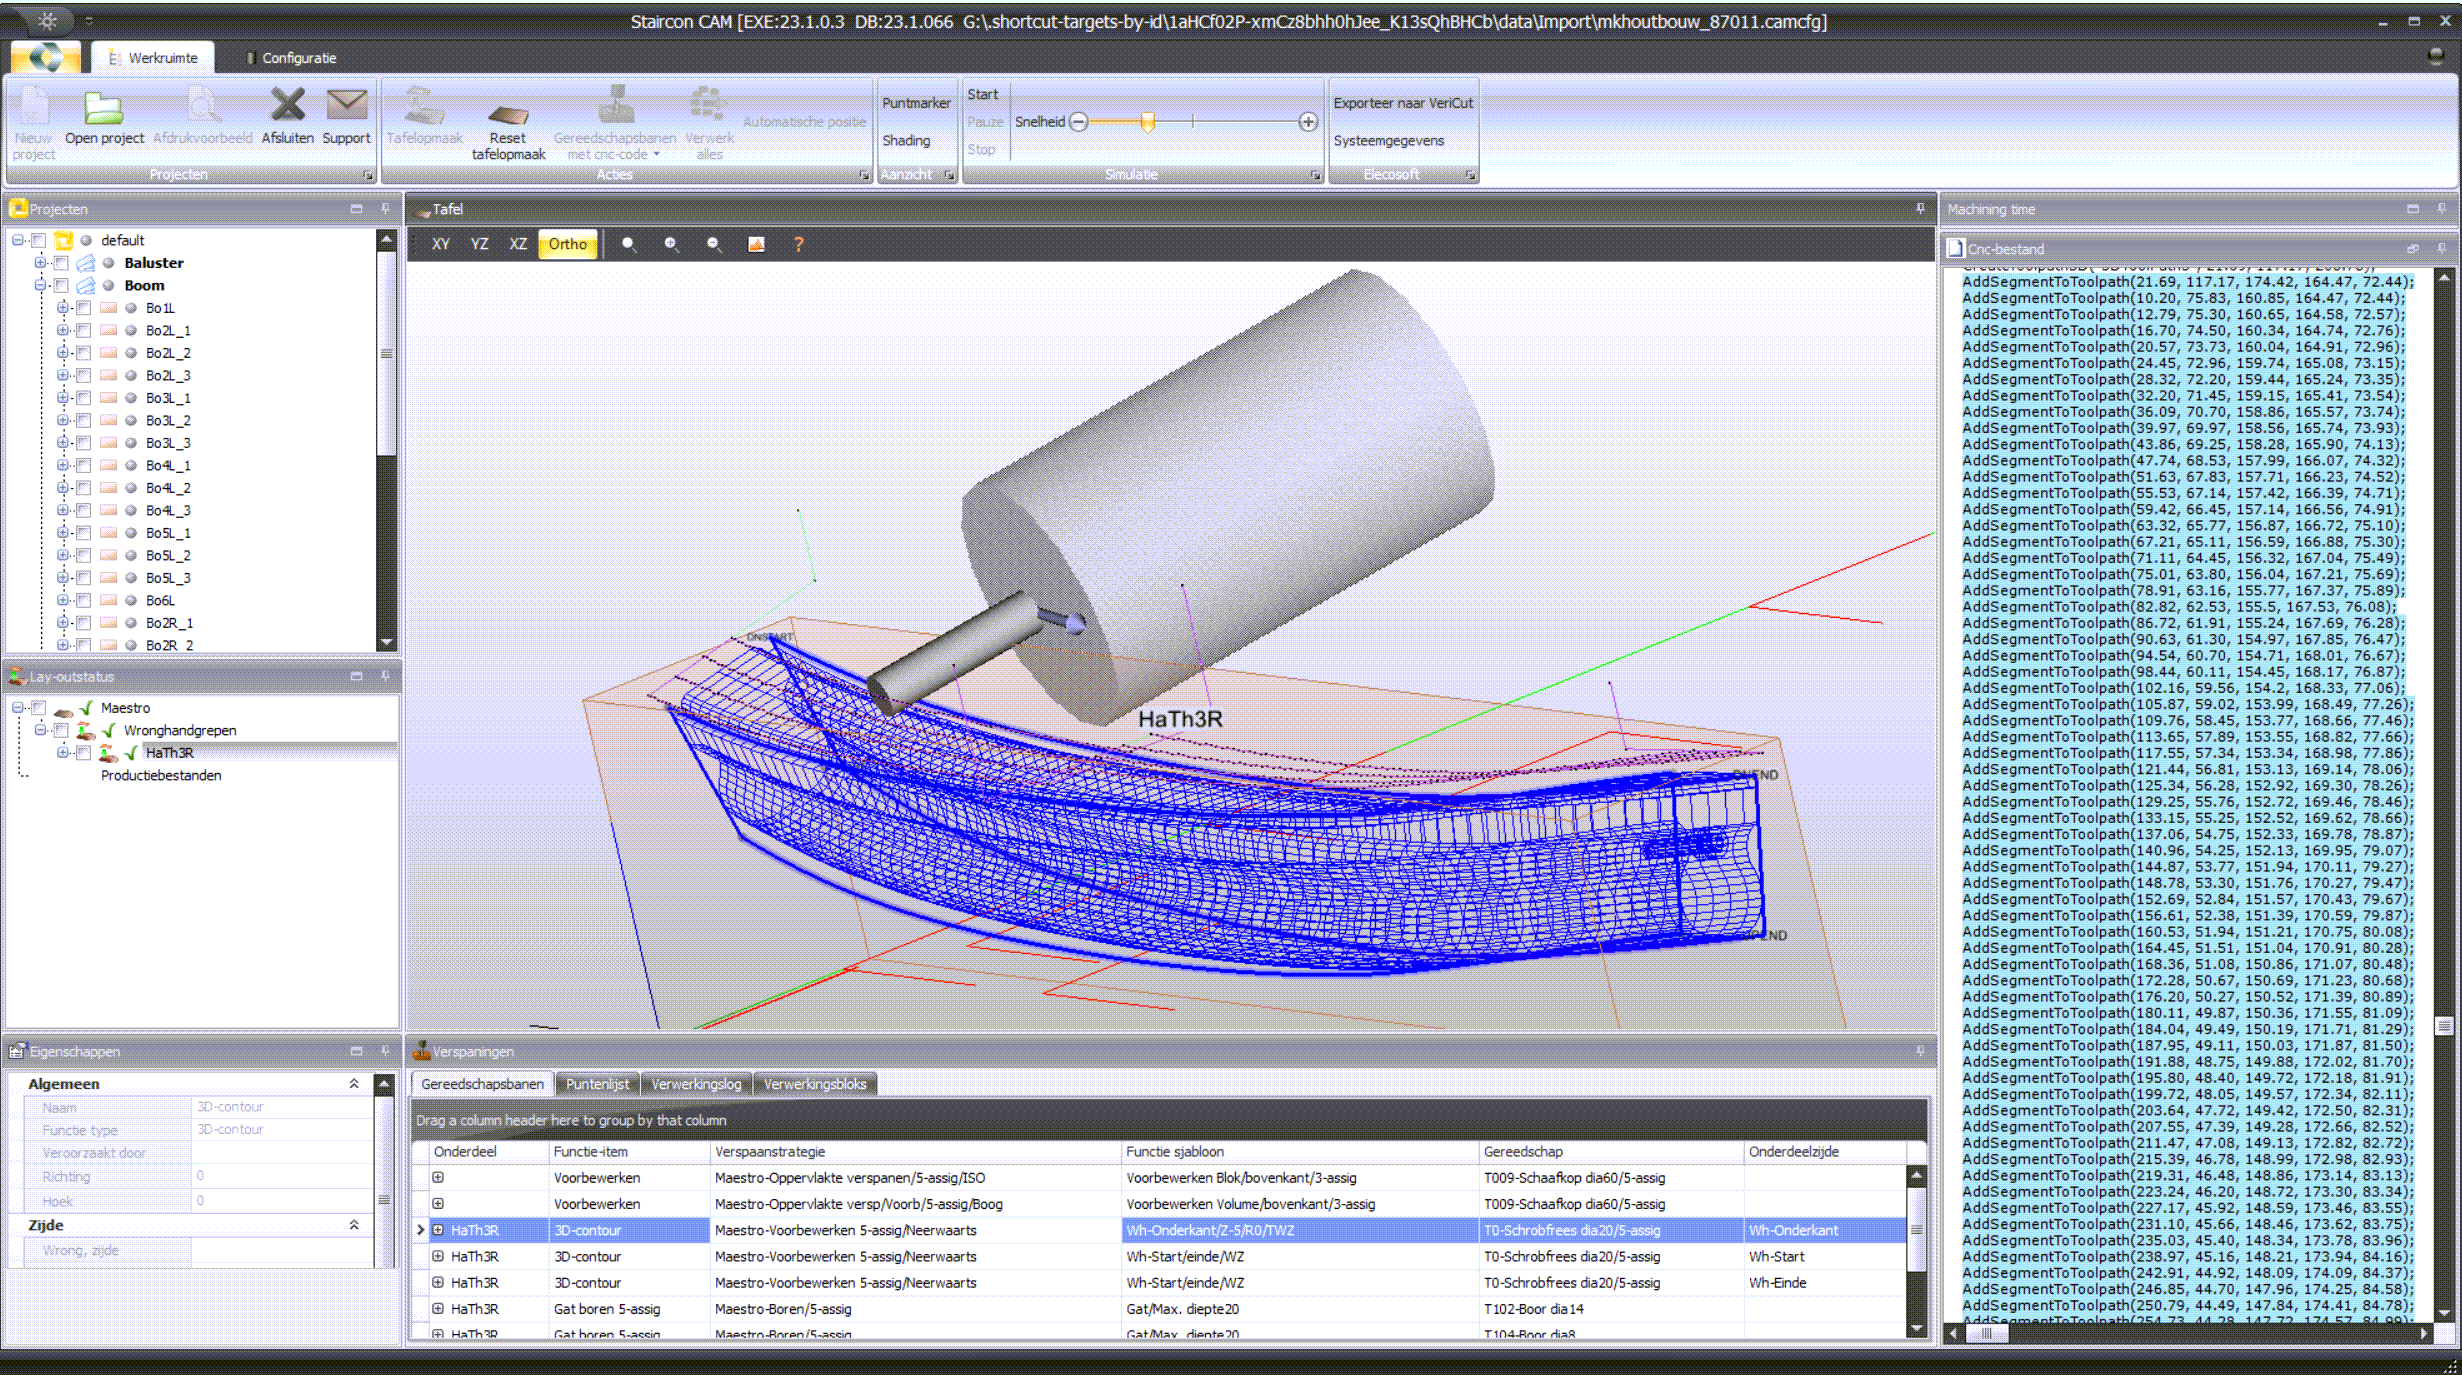Collapse the Algemeen properties section
Viewport: 2462px width, 1375px height.
click(354, 1083)
